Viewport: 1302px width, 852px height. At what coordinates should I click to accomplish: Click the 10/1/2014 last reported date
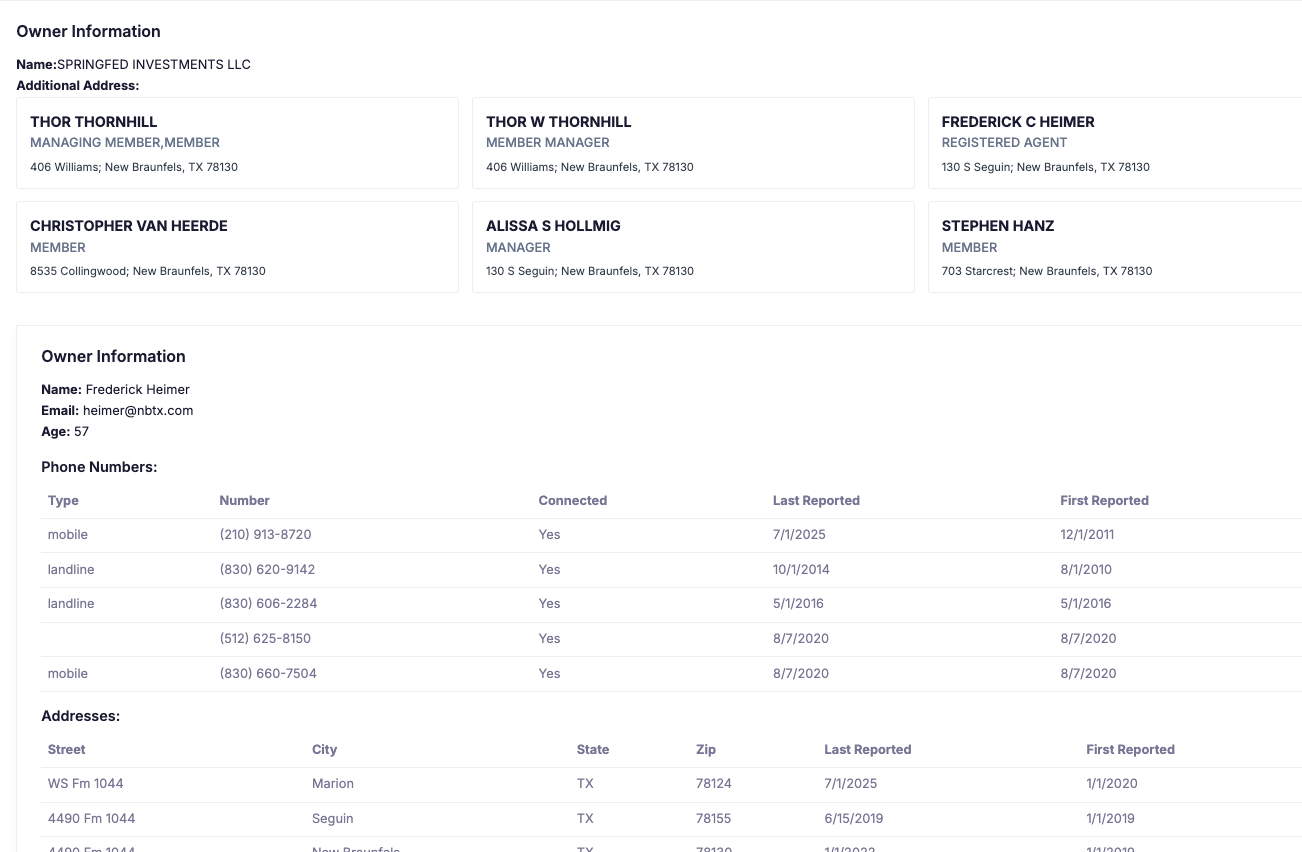[801, 569]
